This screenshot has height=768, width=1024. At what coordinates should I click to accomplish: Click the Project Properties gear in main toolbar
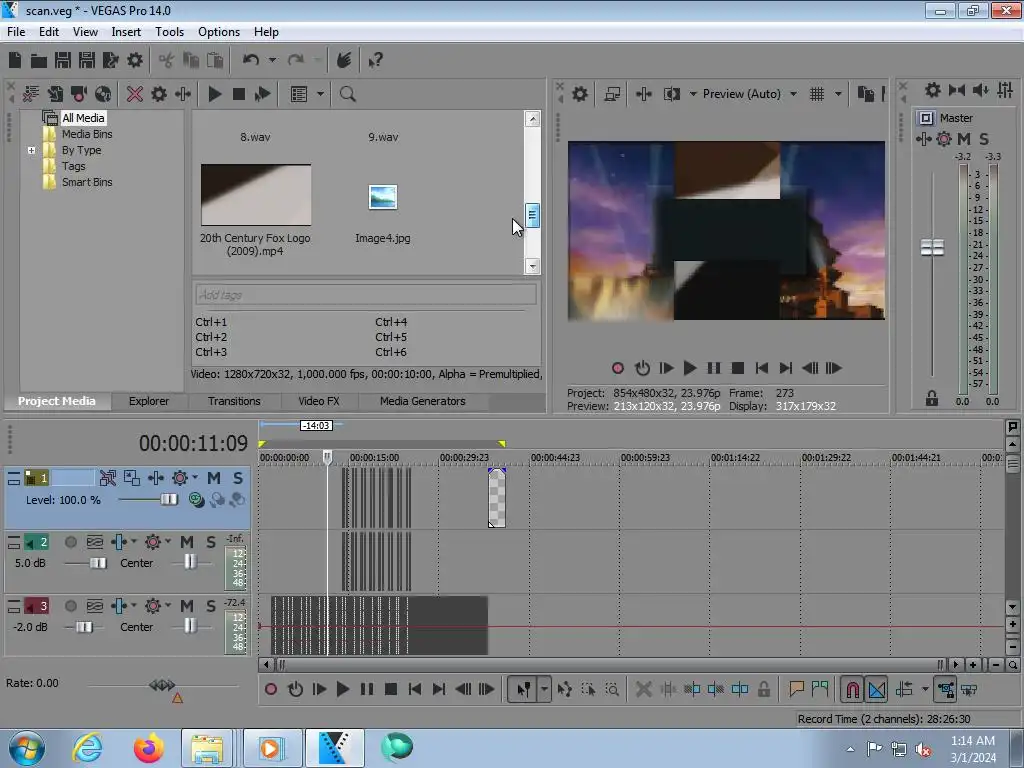pyautogui.click(x=135, y=61)
